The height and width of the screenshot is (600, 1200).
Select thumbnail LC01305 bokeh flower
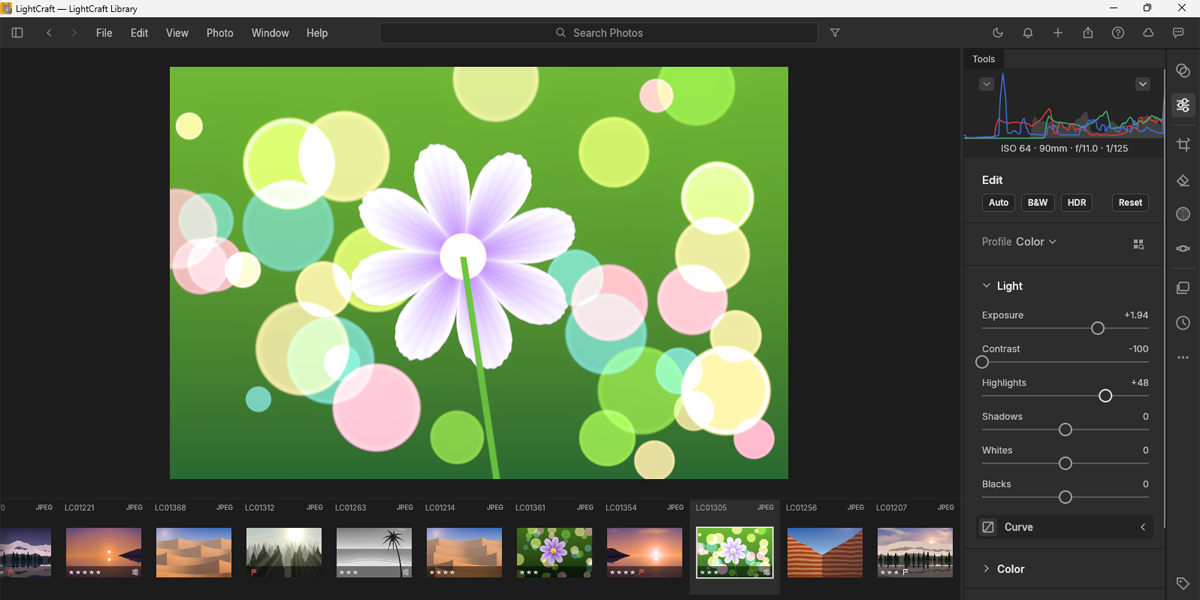(735, 553)
